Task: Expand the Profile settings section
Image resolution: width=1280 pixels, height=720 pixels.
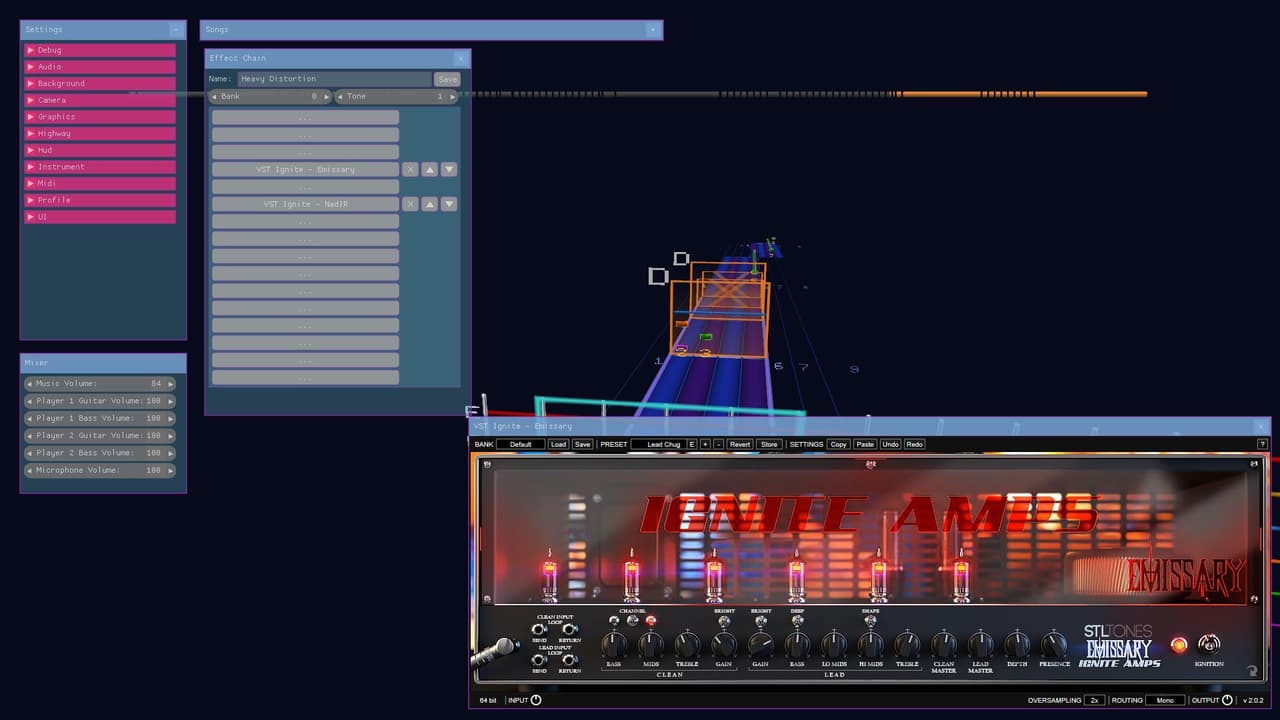Action: [x=100, y=200]
